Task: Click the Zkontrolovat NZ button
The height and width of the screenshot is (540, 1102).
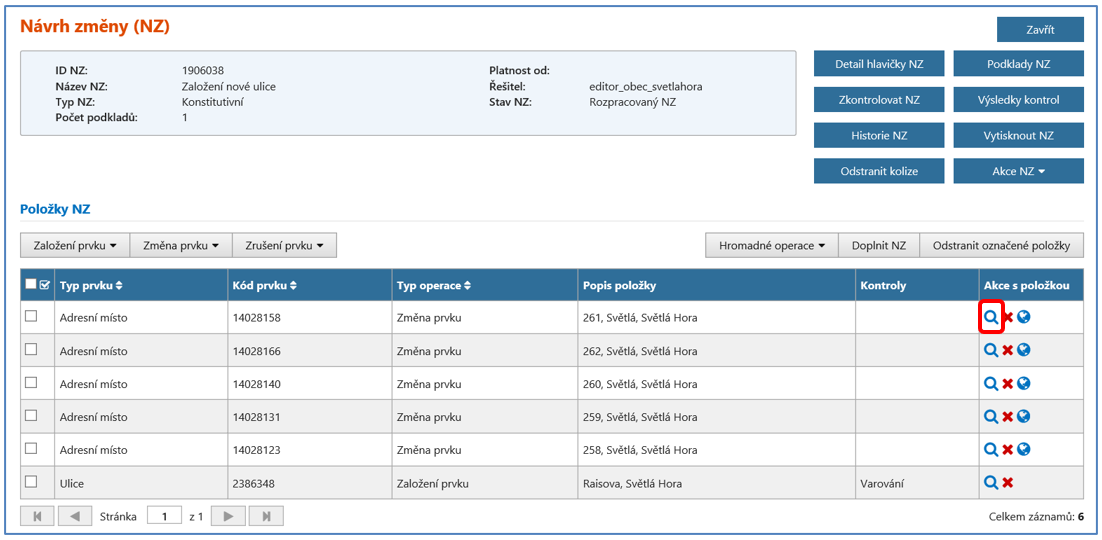Action: click(x=879, y=100)
